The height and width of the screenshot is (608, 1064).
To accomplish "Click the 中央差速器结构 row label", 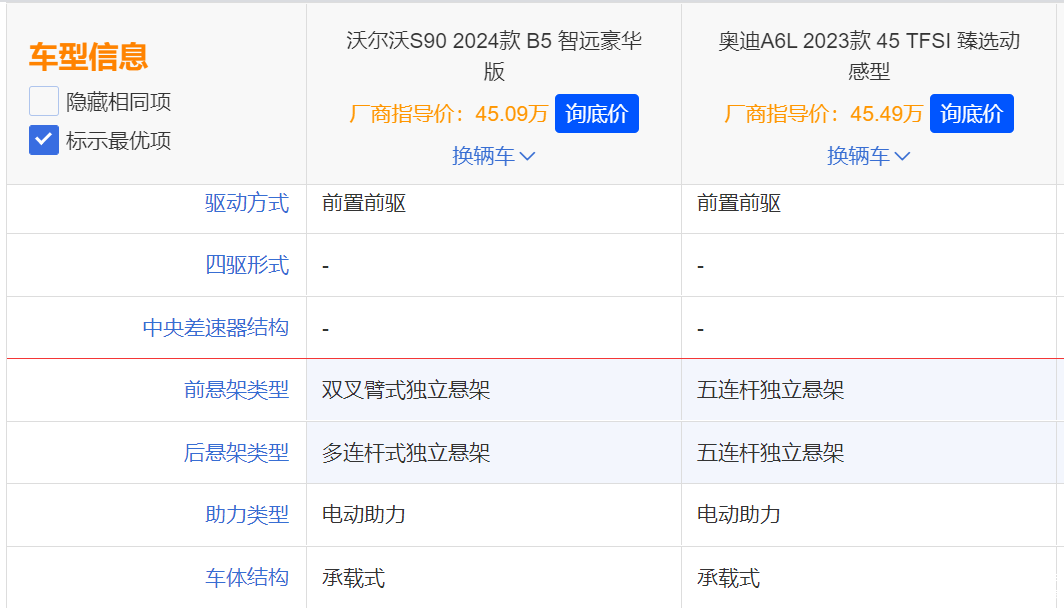I will pos(216,328).
